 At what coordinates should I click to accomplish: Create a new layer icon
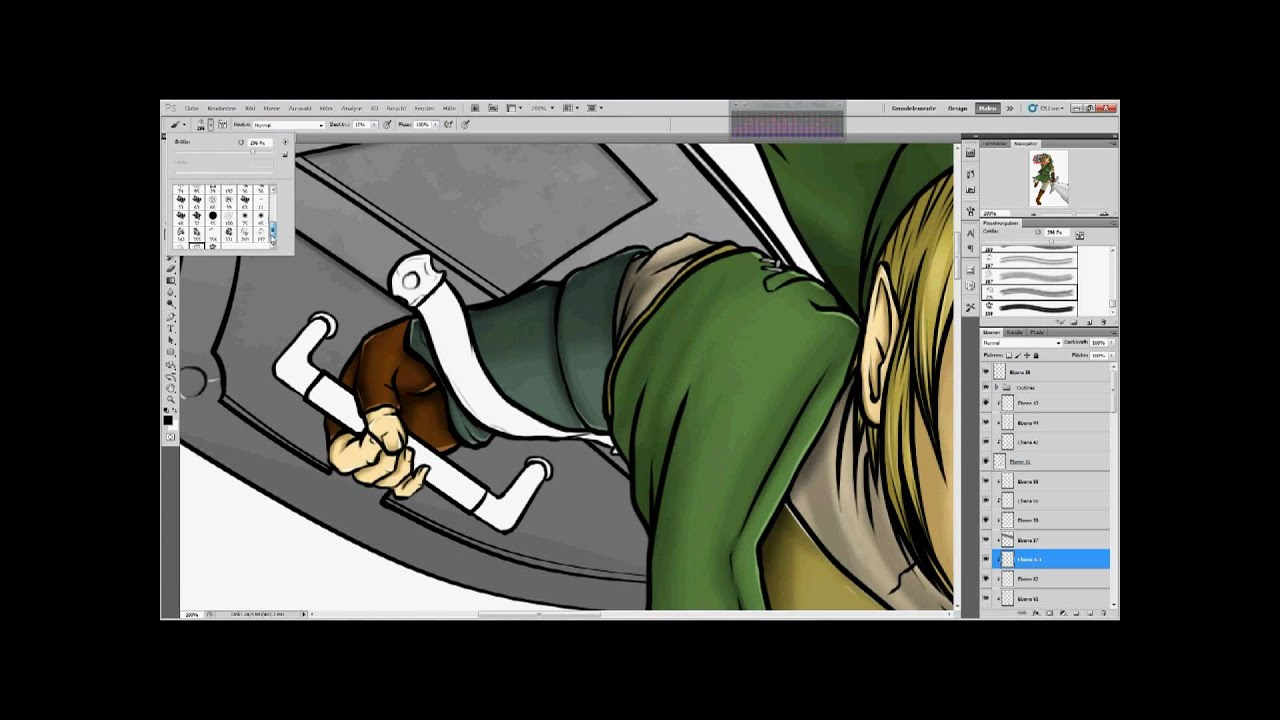click(1089, 612)
